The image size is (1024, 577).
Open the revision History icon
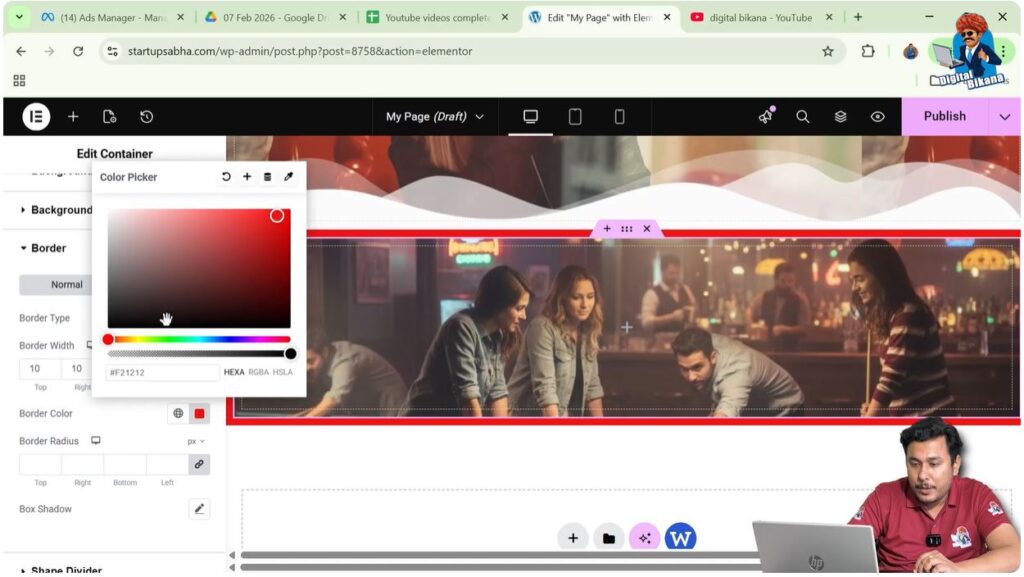point(146,117)
